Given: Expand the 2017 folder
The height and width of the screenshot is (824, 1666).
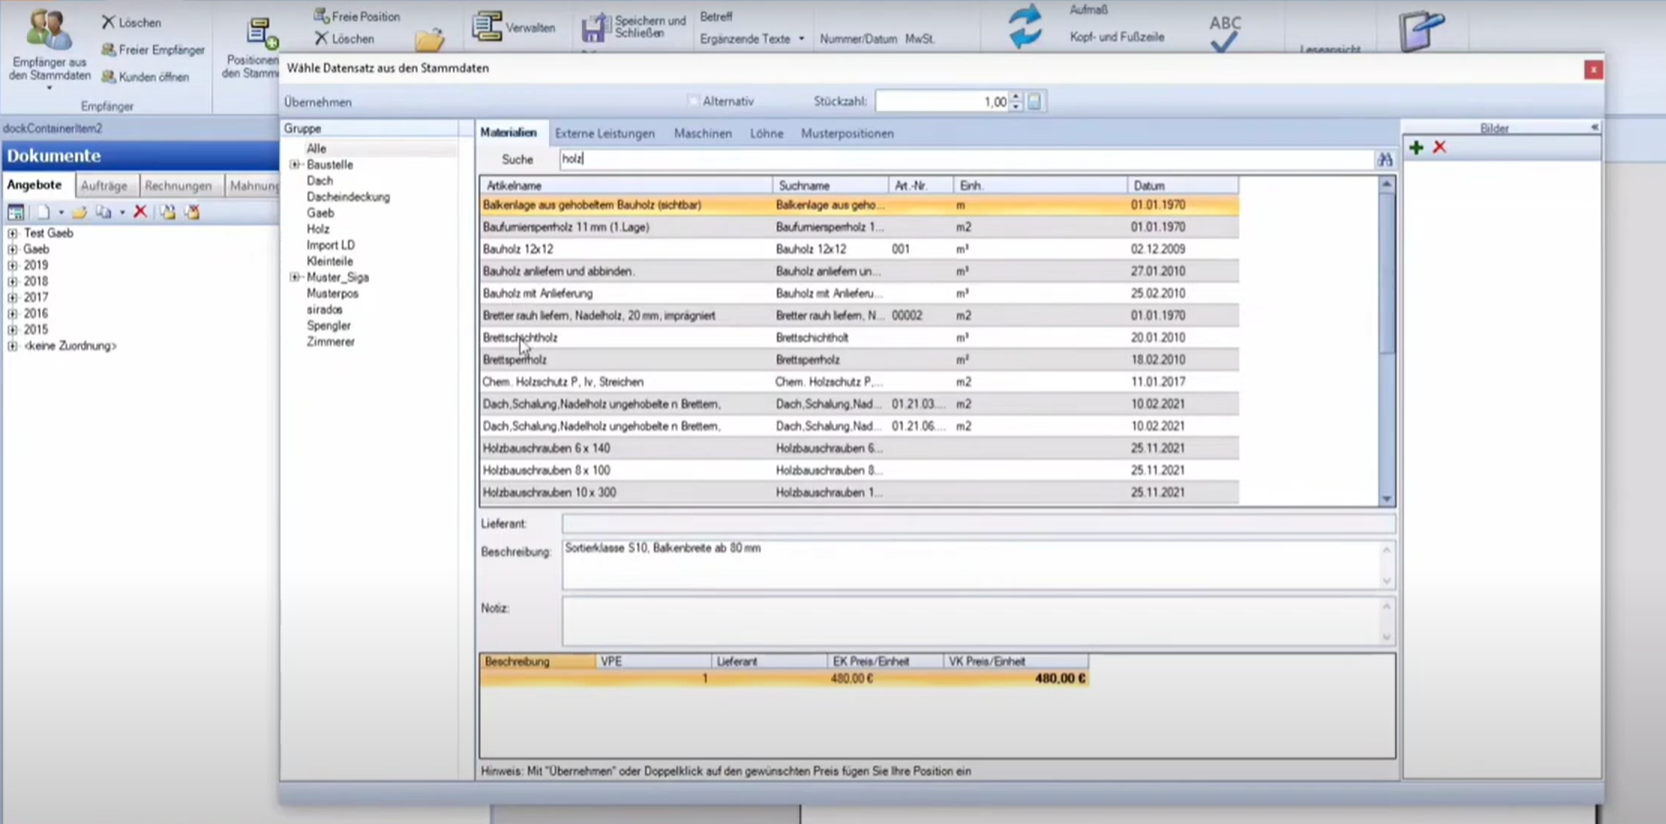Looking at the screenshot, I should point(12,297).
